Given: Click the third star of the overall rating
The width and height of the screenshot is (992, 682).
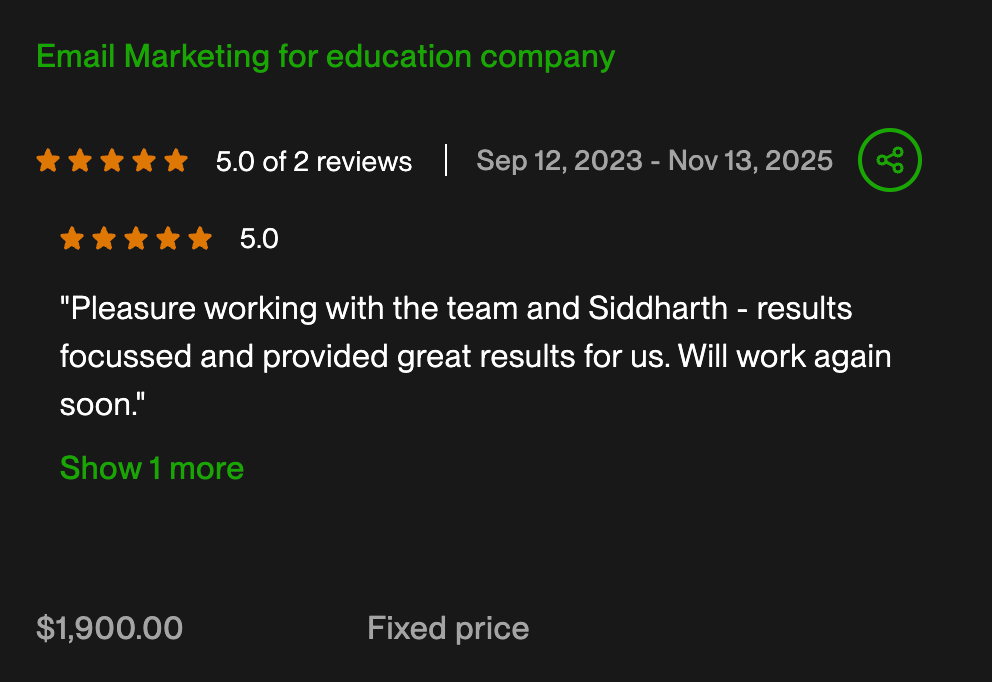Looking at the screenshot, I should [112, 161].
